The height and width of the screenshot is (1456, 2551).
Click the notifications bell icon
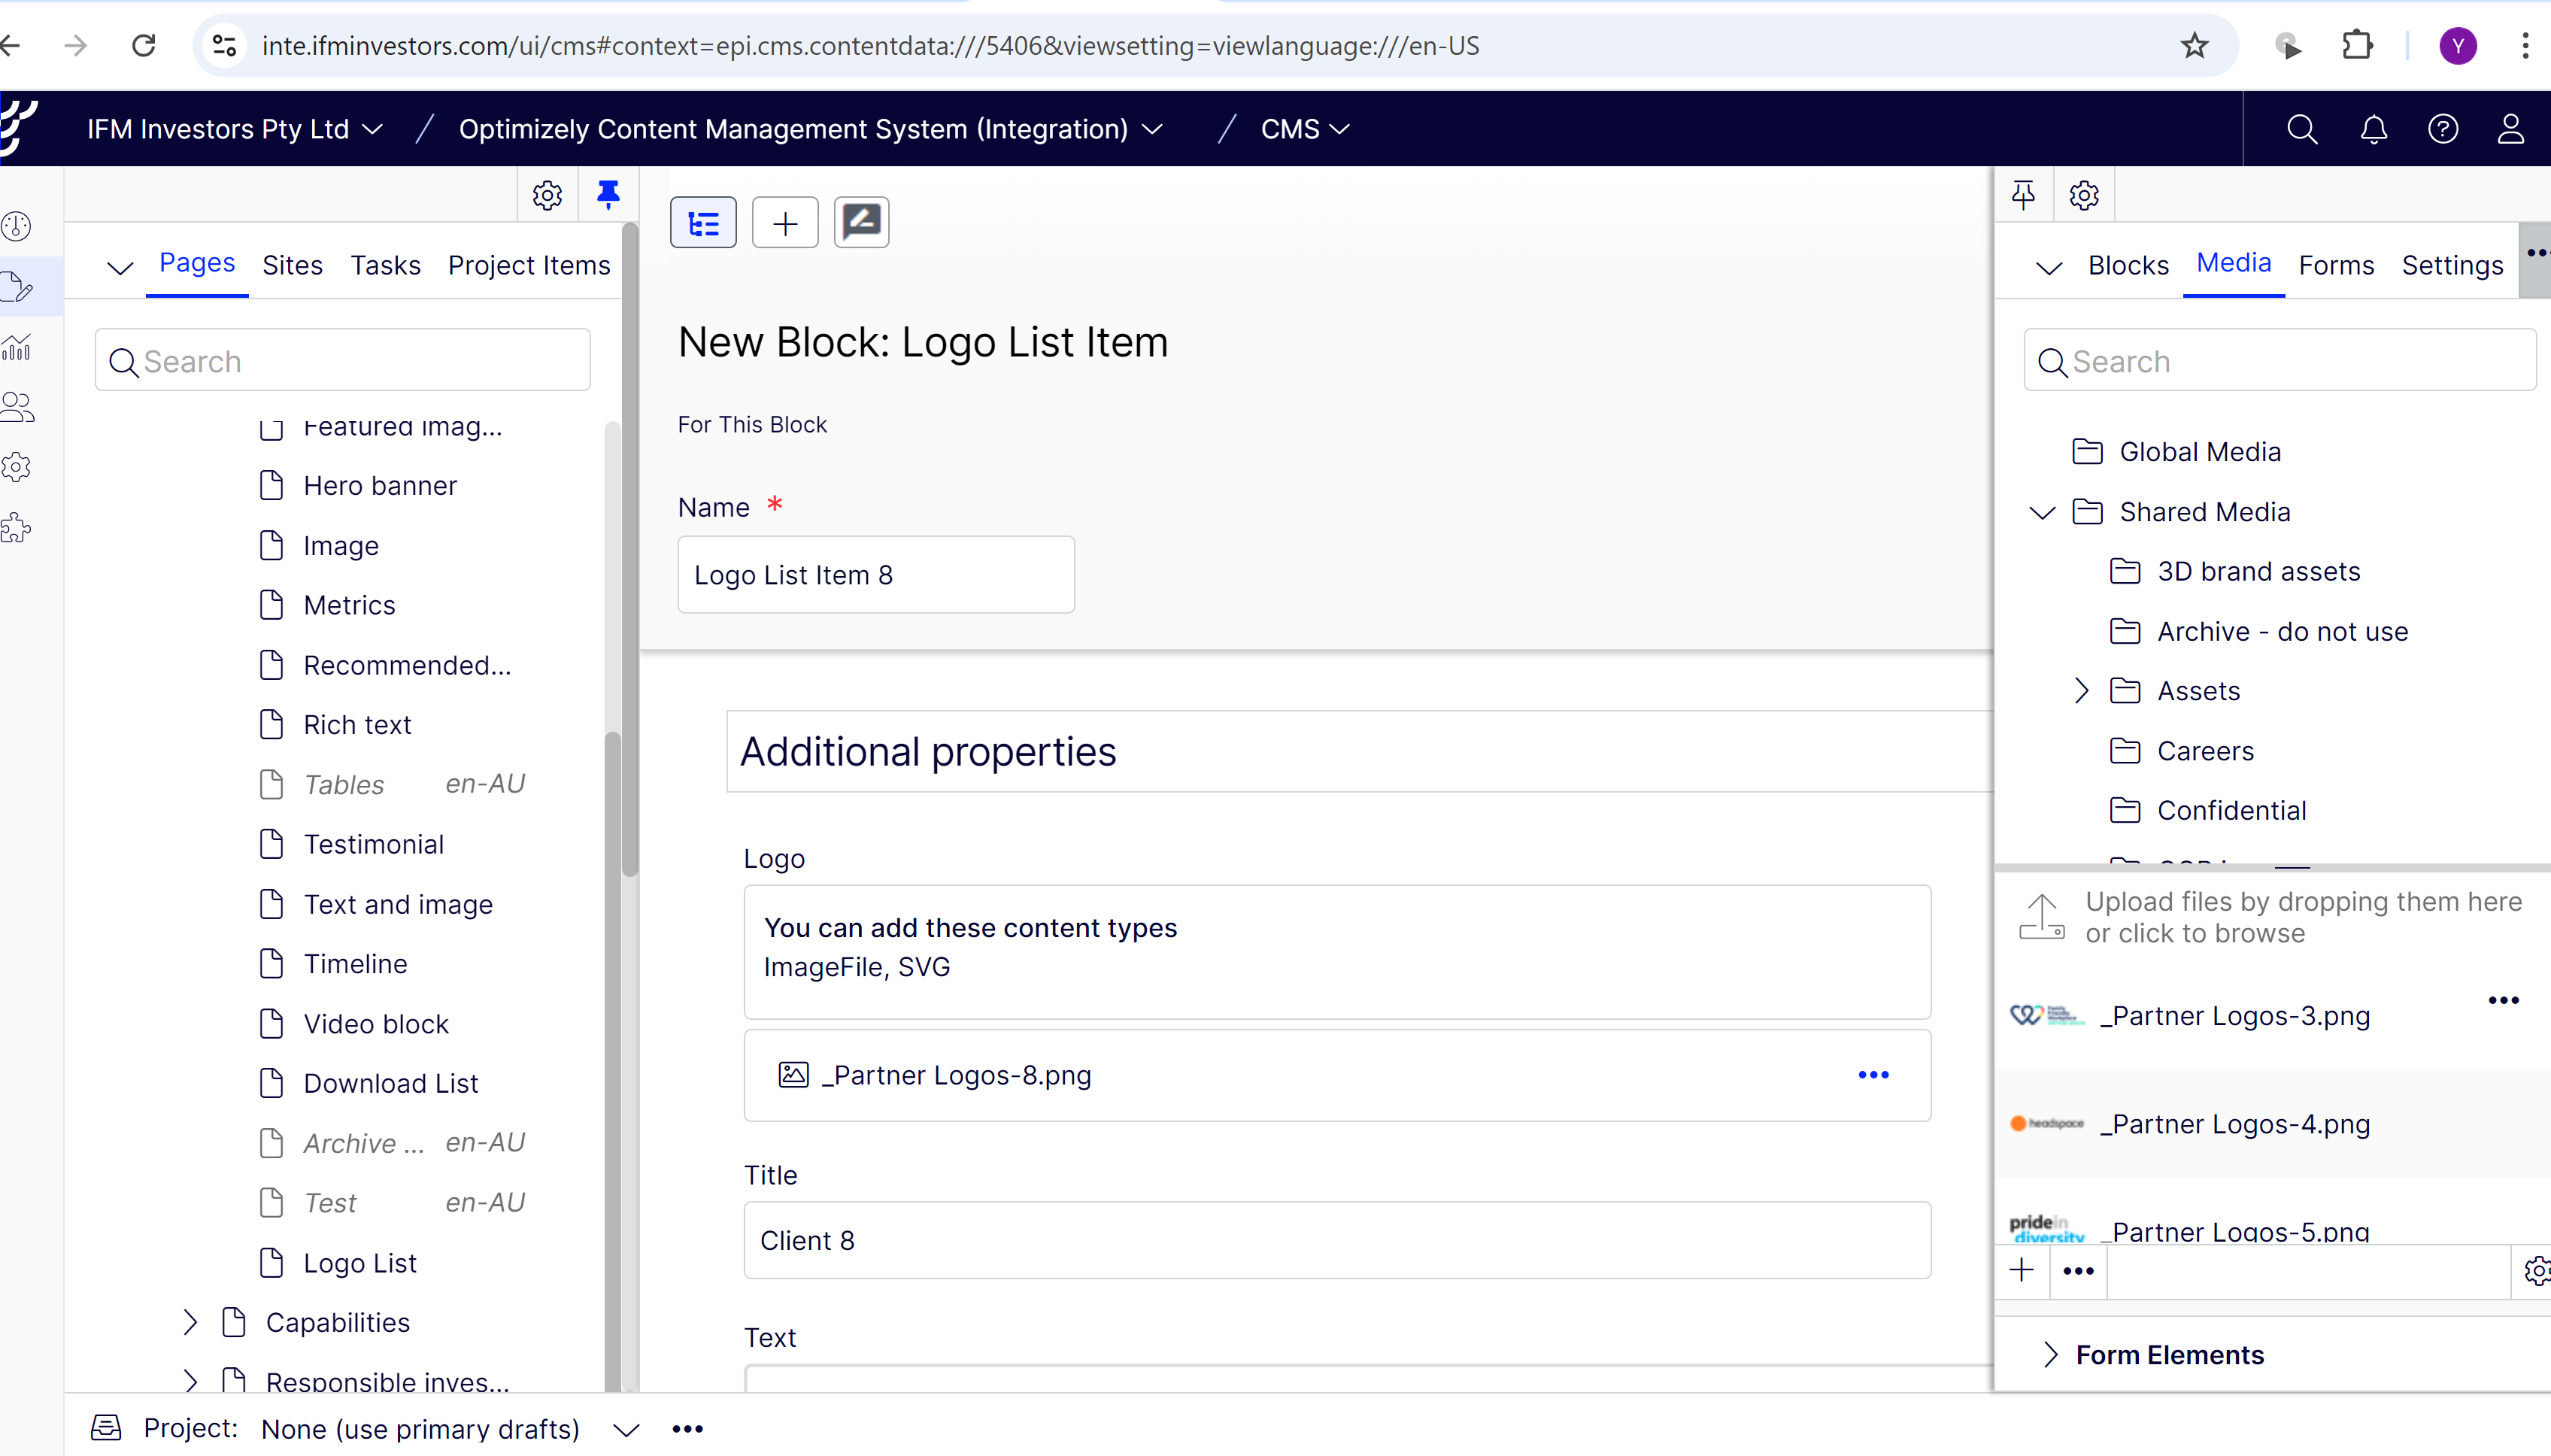(2373, 129)
